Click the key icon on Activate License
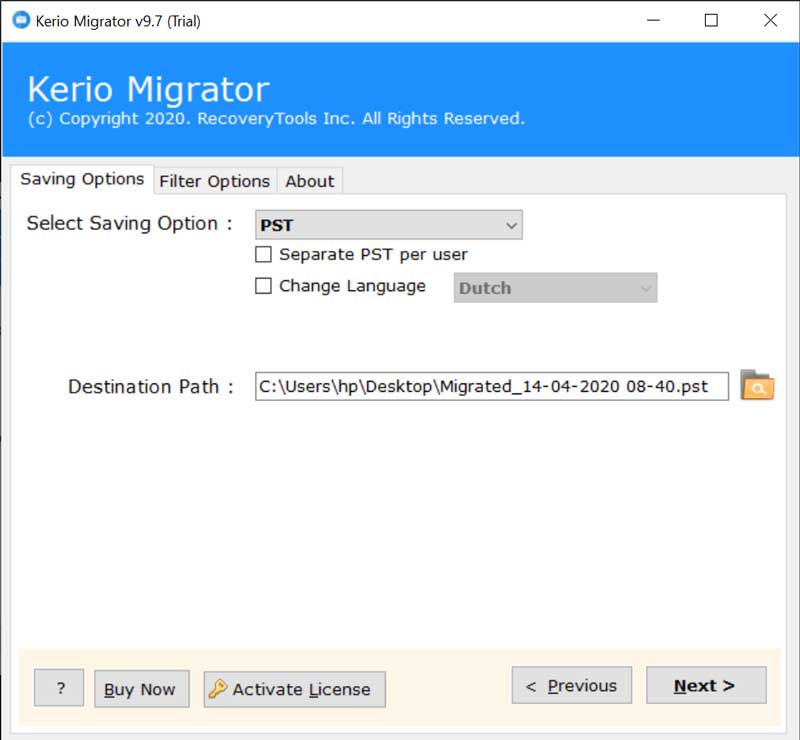800x740 pixels. click(218, 688)
